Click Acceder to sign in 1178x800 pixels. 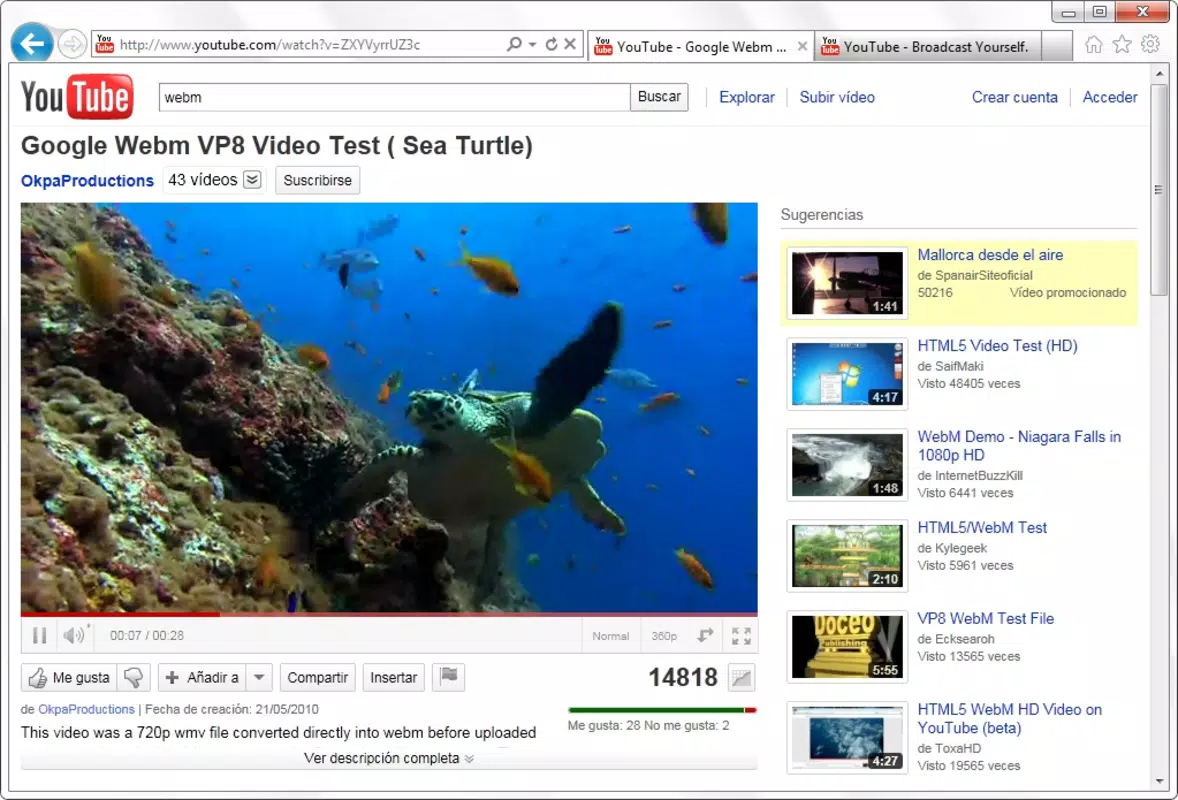[1110, 97]
